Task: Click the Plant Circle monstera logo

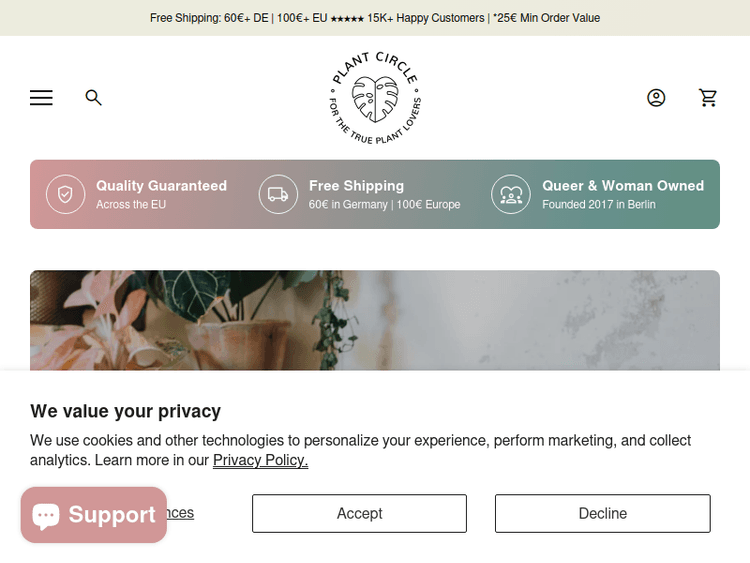Action: tap(375, 98)
